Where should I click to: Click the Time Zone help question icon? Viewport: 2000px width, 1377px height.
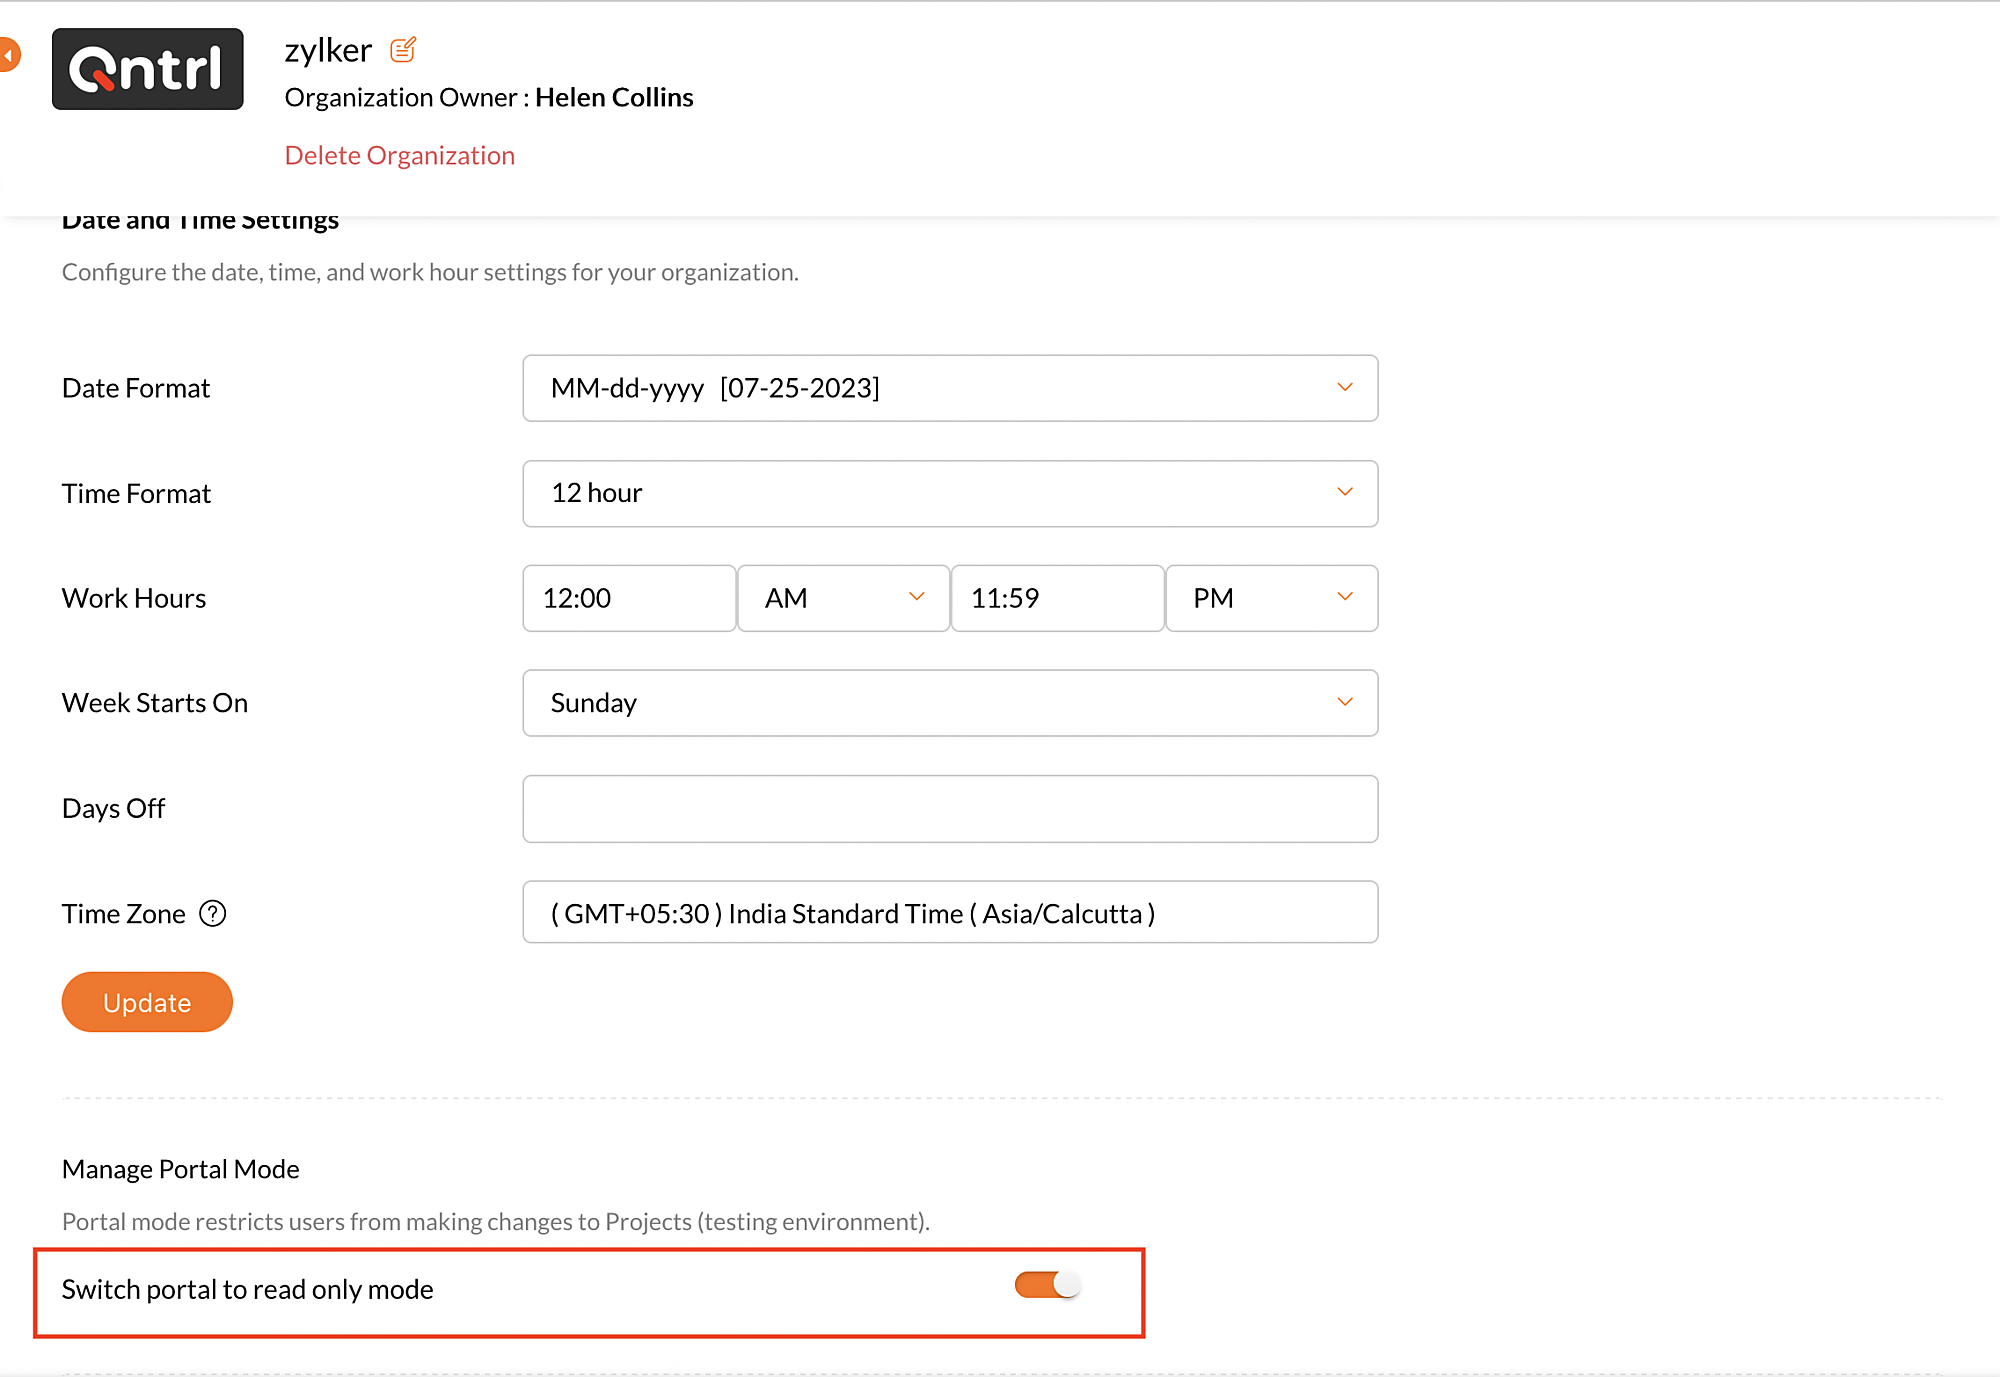[213, 913]
